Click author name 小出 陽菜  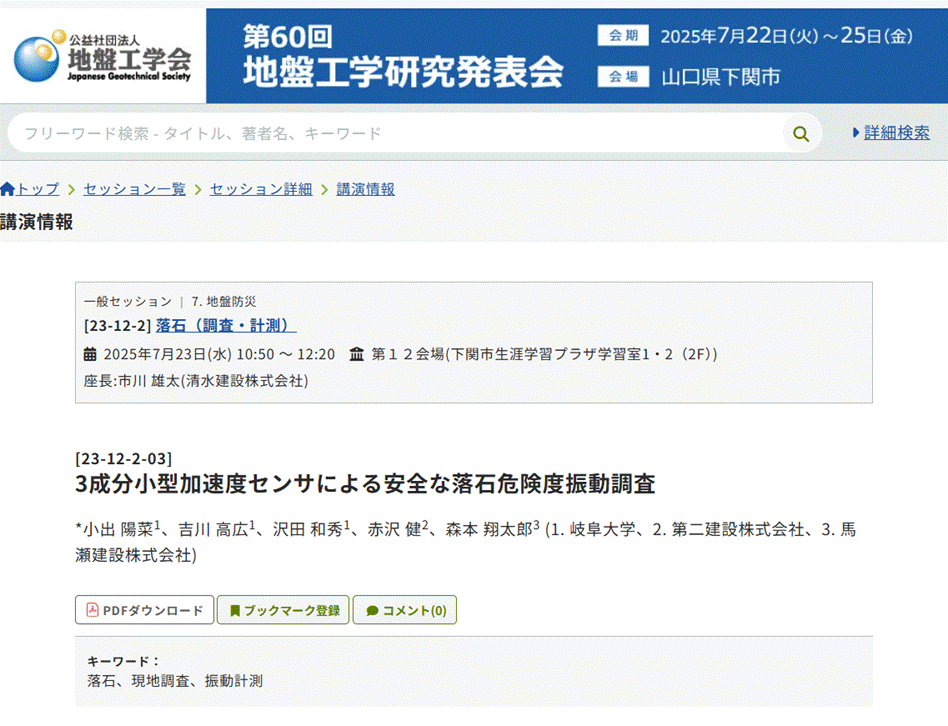[x=118, y=530]
